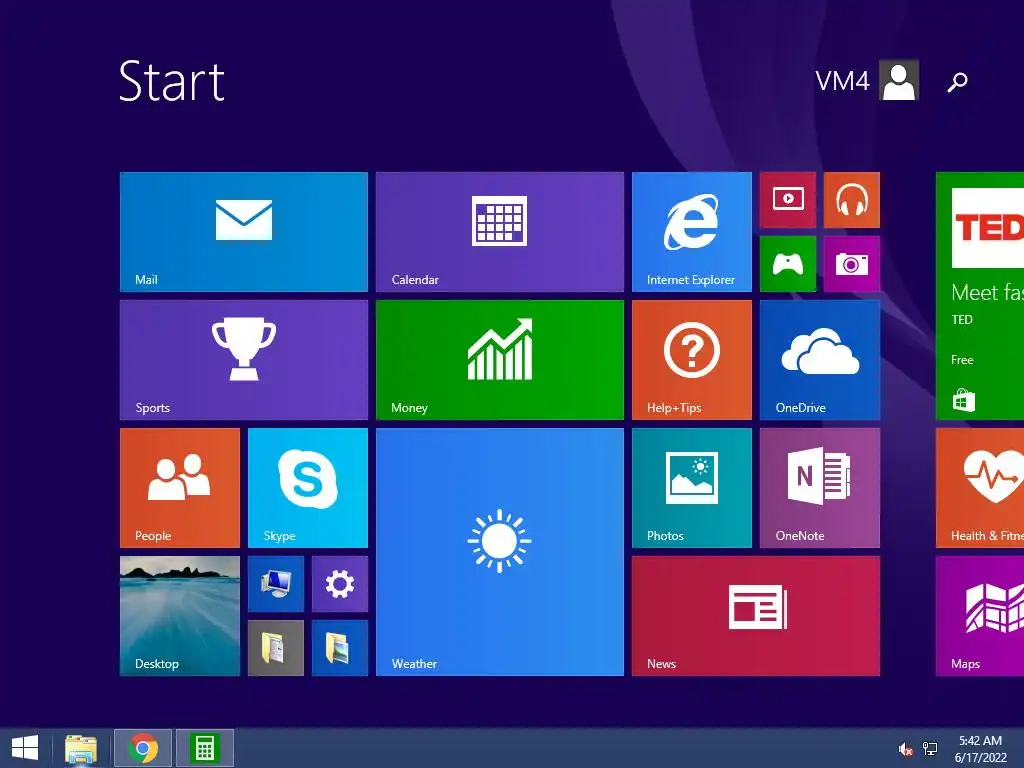Switch to Calculator in the taskbar
The height and width of the screenshot is (768, 1024).
pyautogui.click(x=204, y=748)
